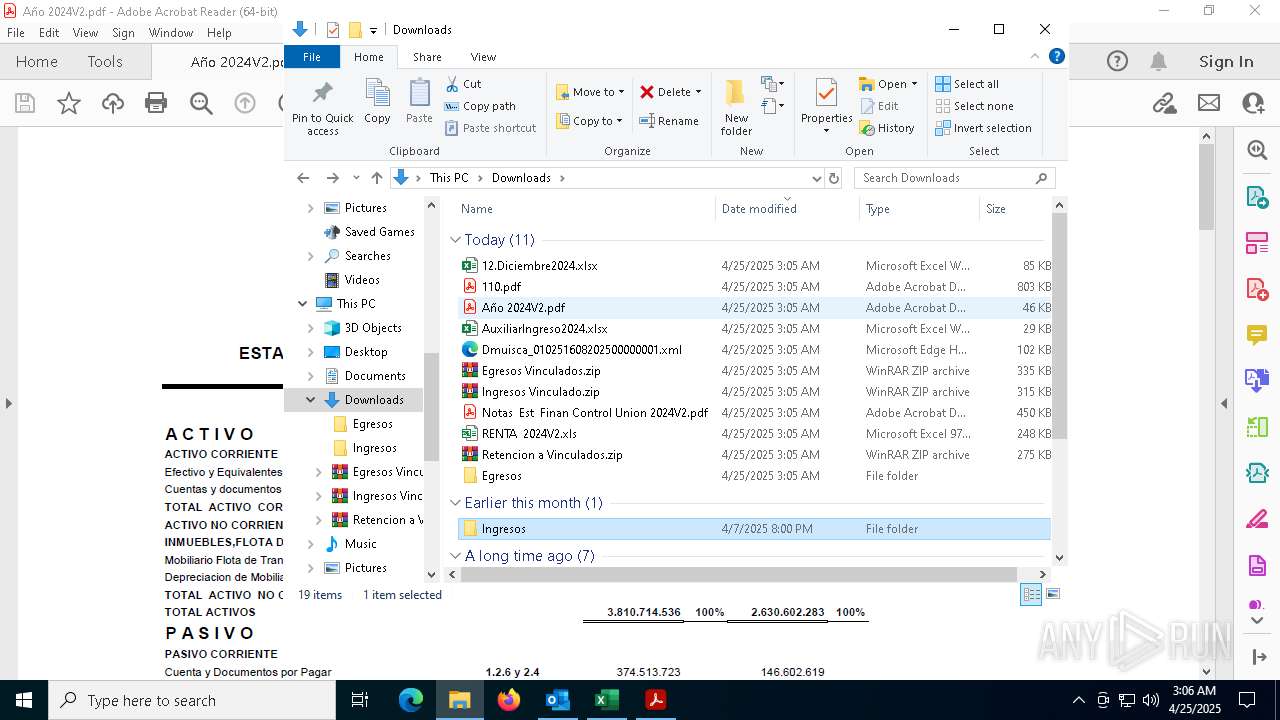This screenshot has width=1280, height=720.
Task: Star the file in Acrobat toolbar
Action: [x=69, y=102]
